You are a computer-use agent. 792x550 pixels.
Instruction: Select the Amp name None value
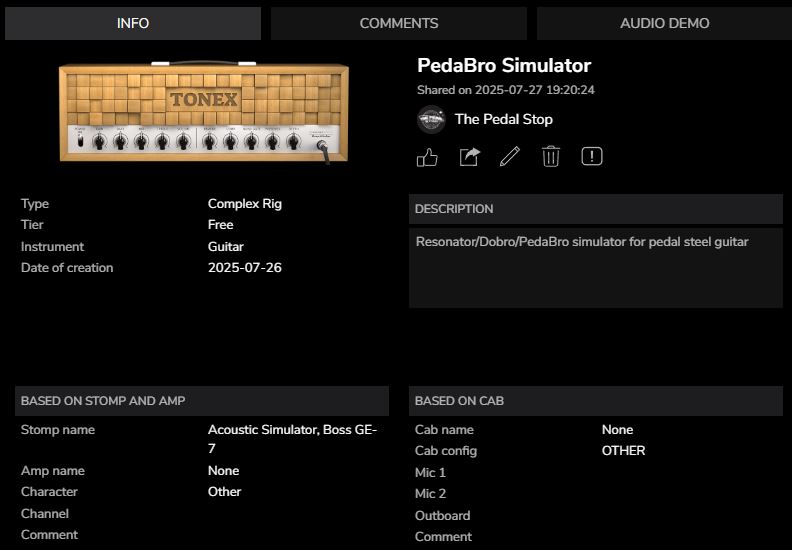tap(223, 471)
